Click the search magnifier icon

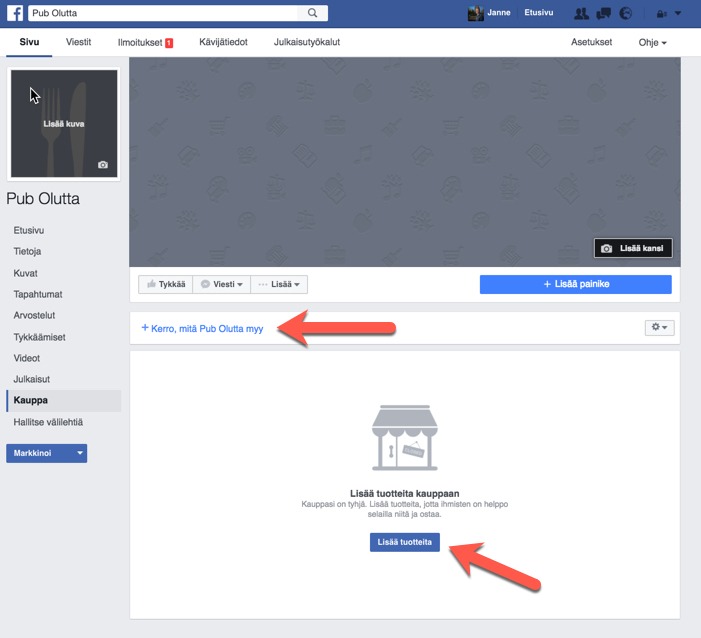pos(312,13)
